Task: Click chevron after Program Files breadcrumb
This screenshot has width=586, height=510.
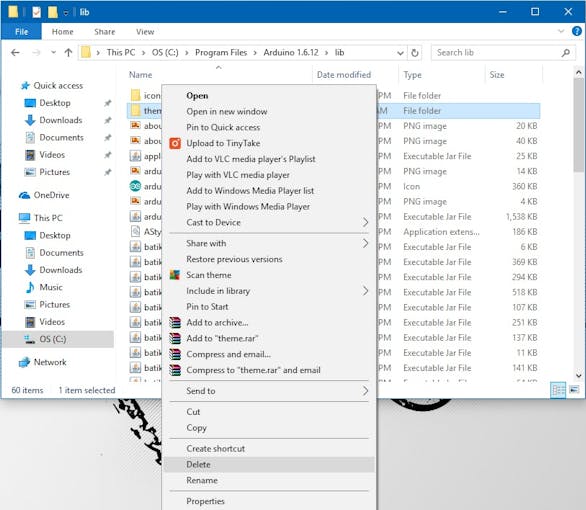Action: click(x=255, y=53)
